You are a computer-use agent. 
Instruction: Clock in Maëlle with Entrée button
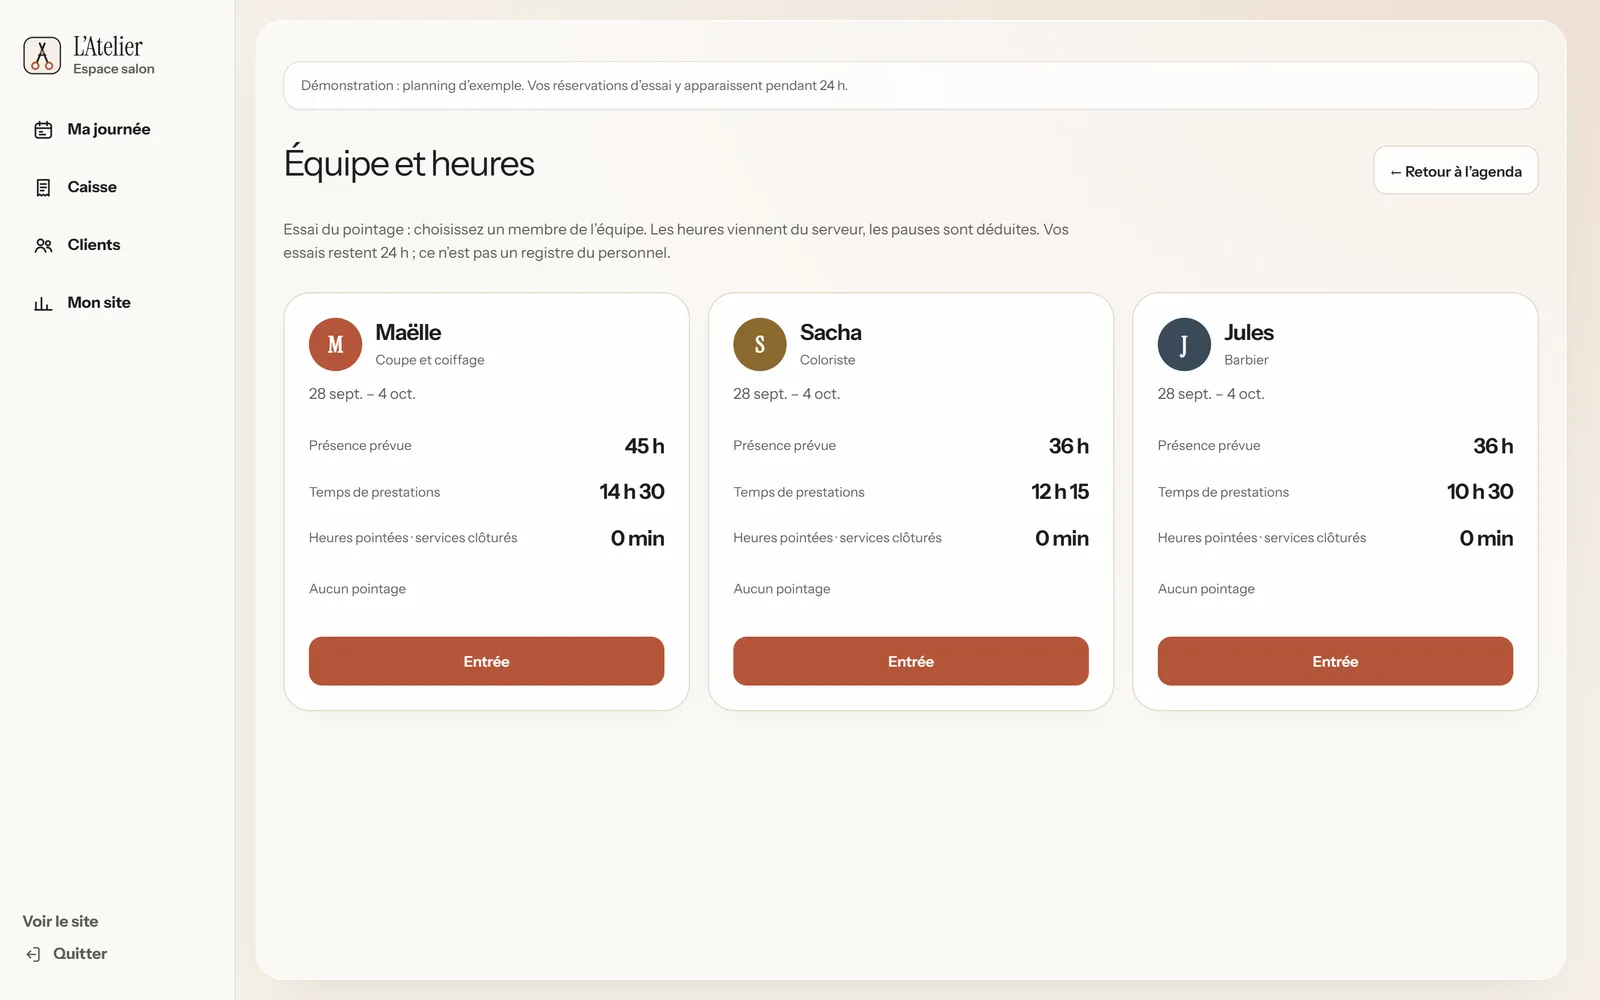coord(486,661)
